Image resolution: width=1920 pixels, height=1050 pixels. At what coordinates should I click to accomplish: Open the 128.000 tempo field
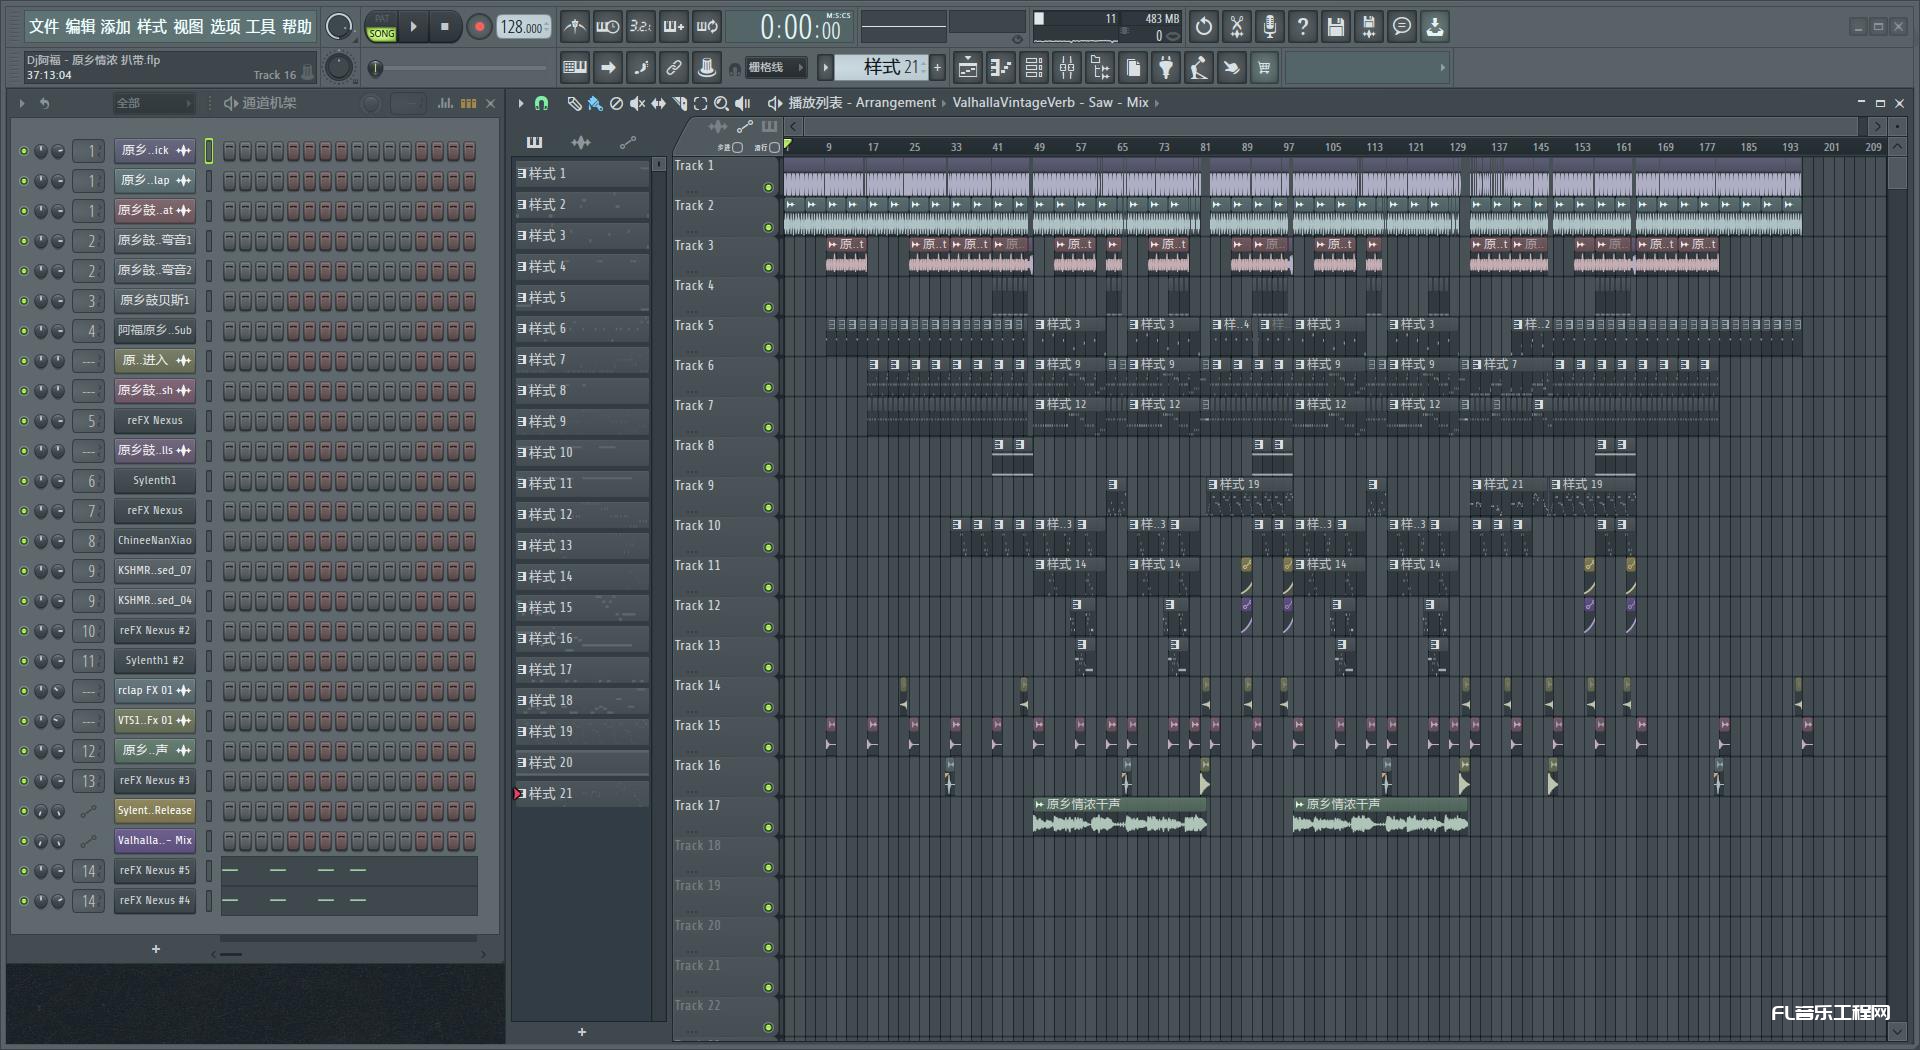pyautogui.click(x=525, y=27)
